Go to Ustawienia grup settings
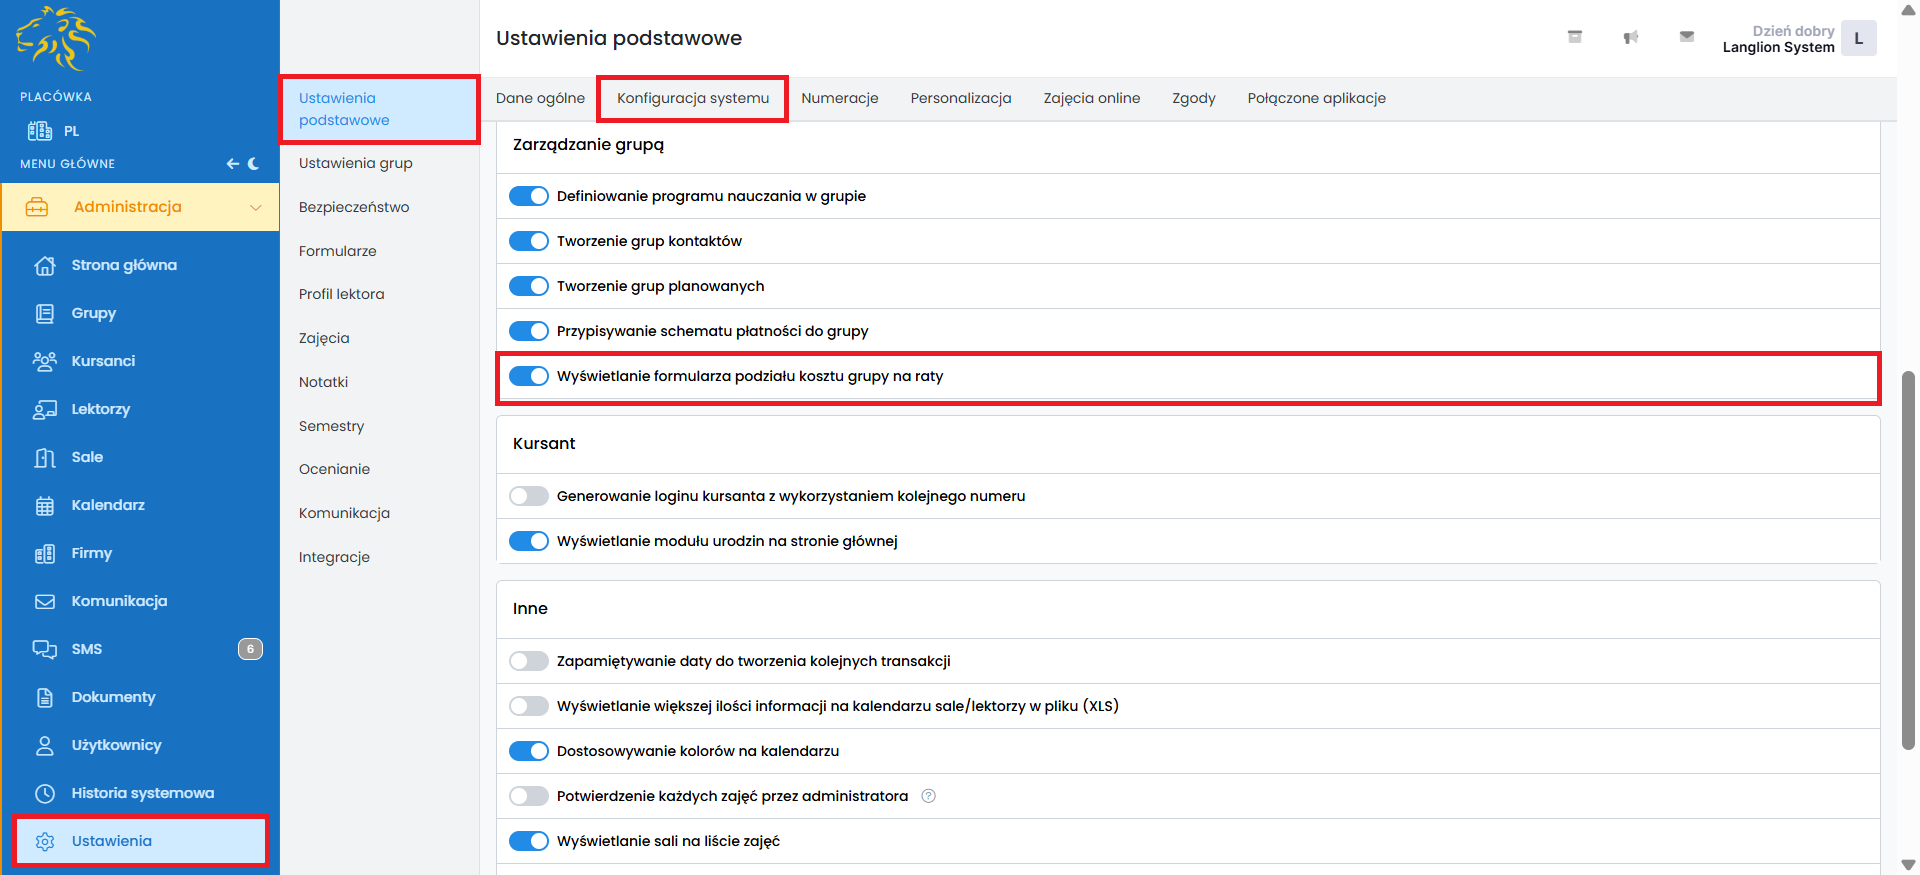Screen dimensions: 1920x875 click(x=355, y=163)
